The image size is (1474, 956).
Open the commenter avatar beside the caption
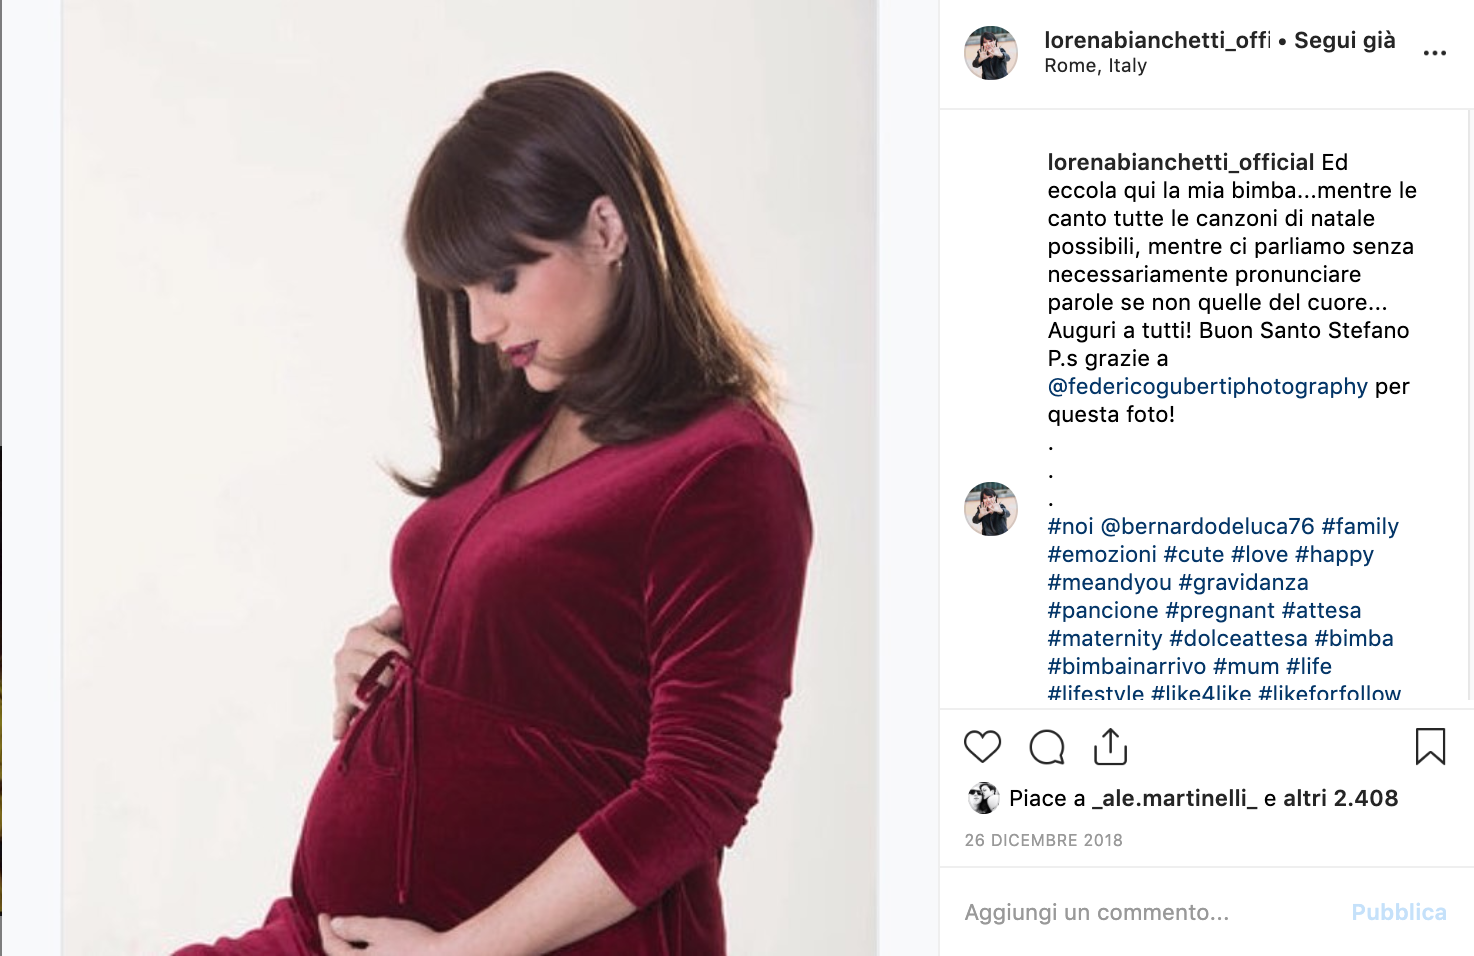pyautogui.click(x=991, y=509)
